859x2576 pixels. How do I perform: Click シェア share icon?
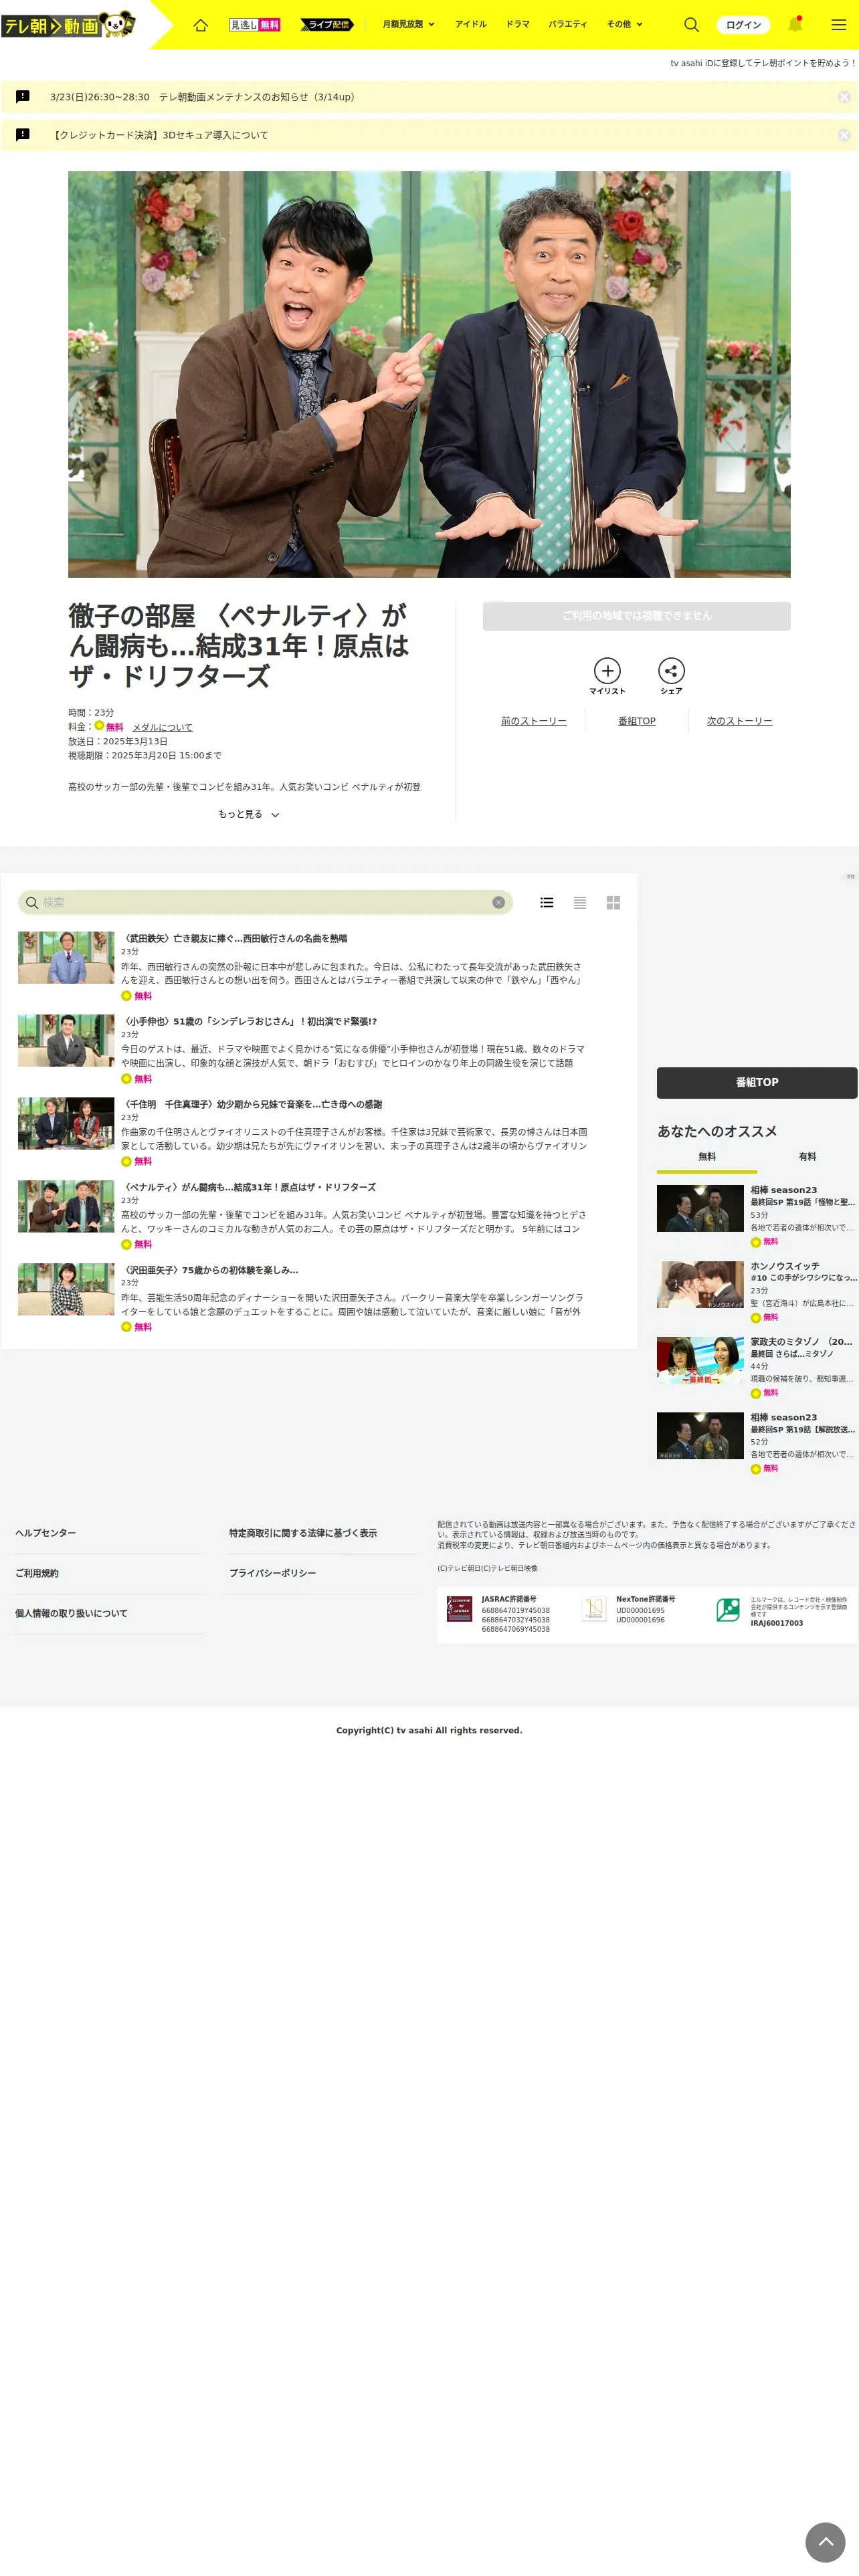pos(671,671)
